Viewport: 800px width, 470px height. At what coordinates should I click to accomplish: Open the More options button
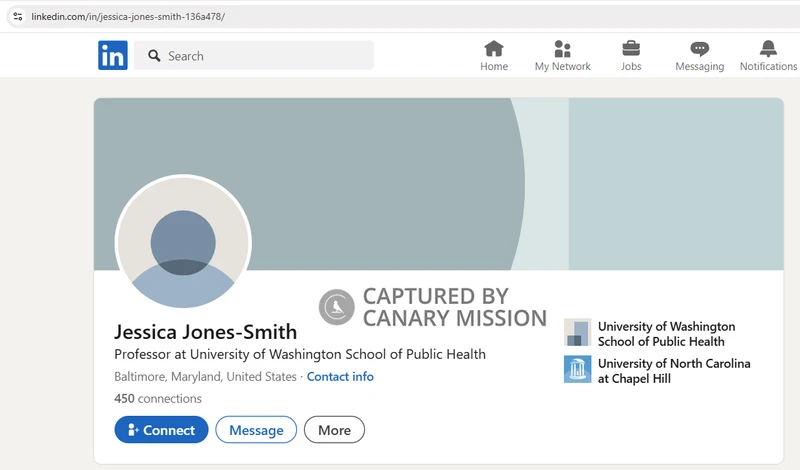coord(334,430)
